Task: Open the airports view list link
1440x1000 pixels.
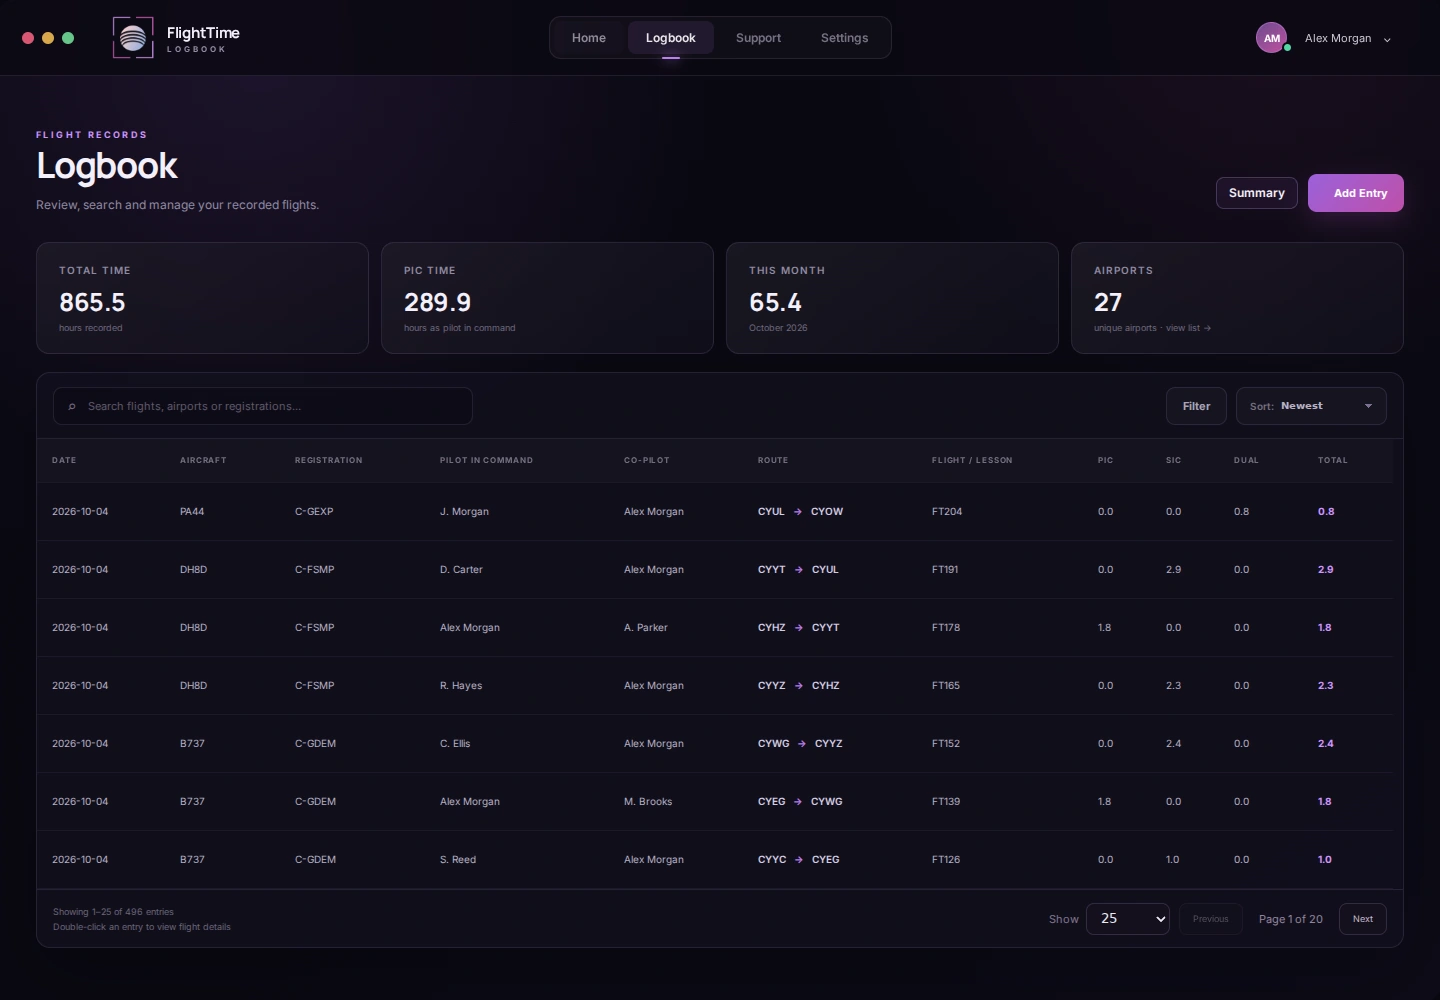Action: (1188, 328)
